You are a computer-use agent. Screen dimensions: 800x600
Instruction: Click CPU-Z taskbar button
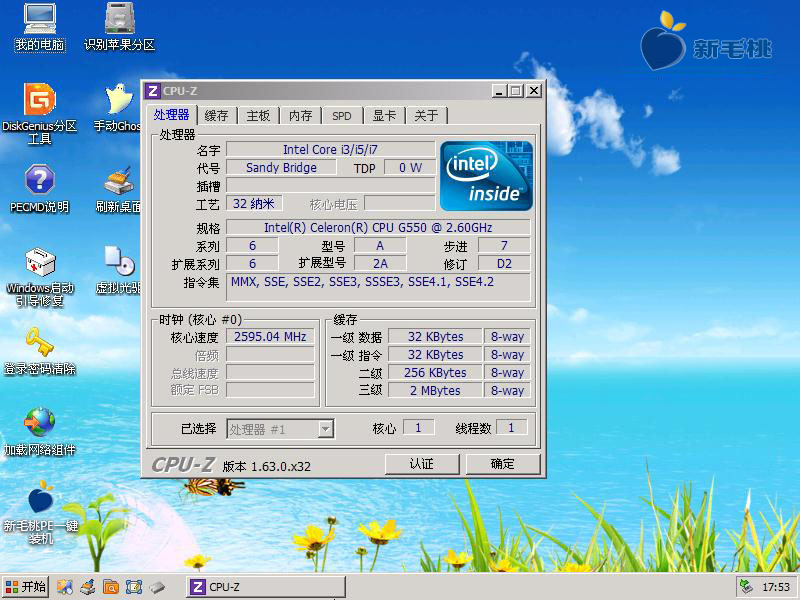[266, 587]
